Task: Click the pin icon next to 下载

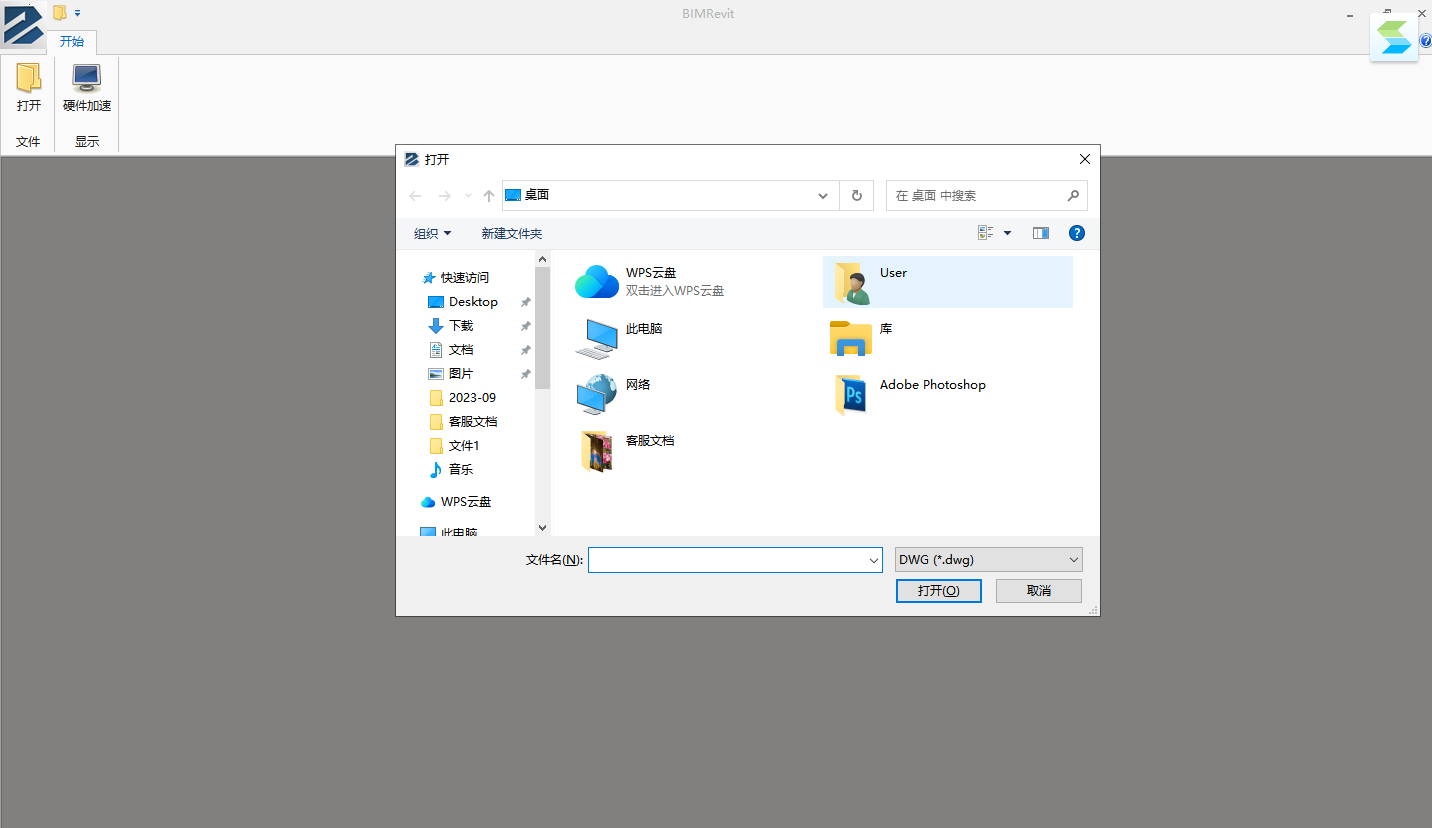Action: point(525,326)
